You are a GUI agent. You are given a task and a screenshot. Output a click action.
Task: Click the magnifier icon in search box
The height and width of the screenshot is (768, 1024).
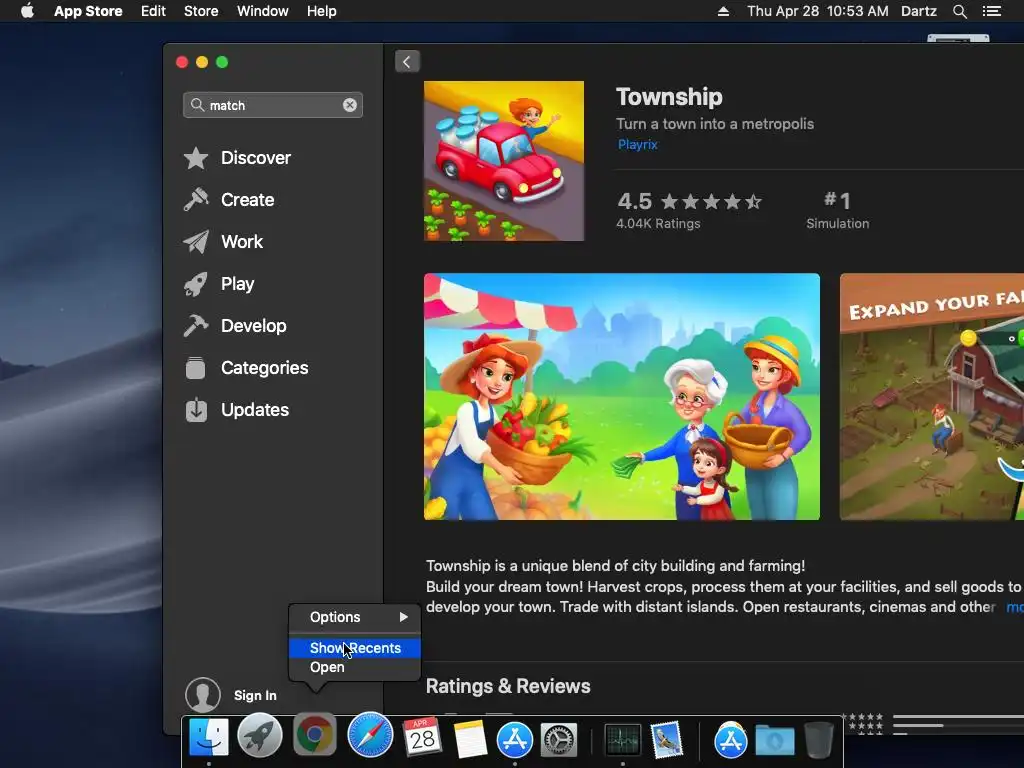(x=197, y=105)
